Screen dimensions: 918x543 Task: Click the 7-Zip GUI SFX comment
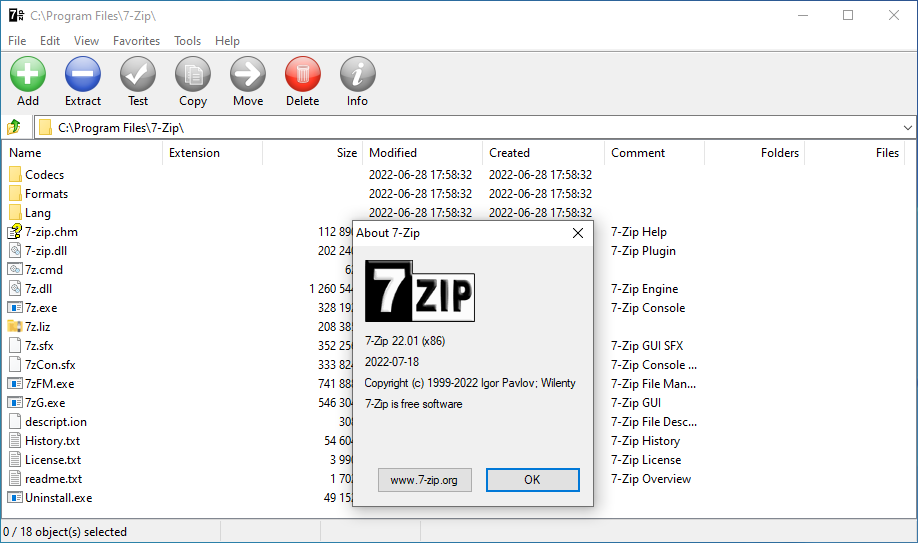(x=647, y=346)
